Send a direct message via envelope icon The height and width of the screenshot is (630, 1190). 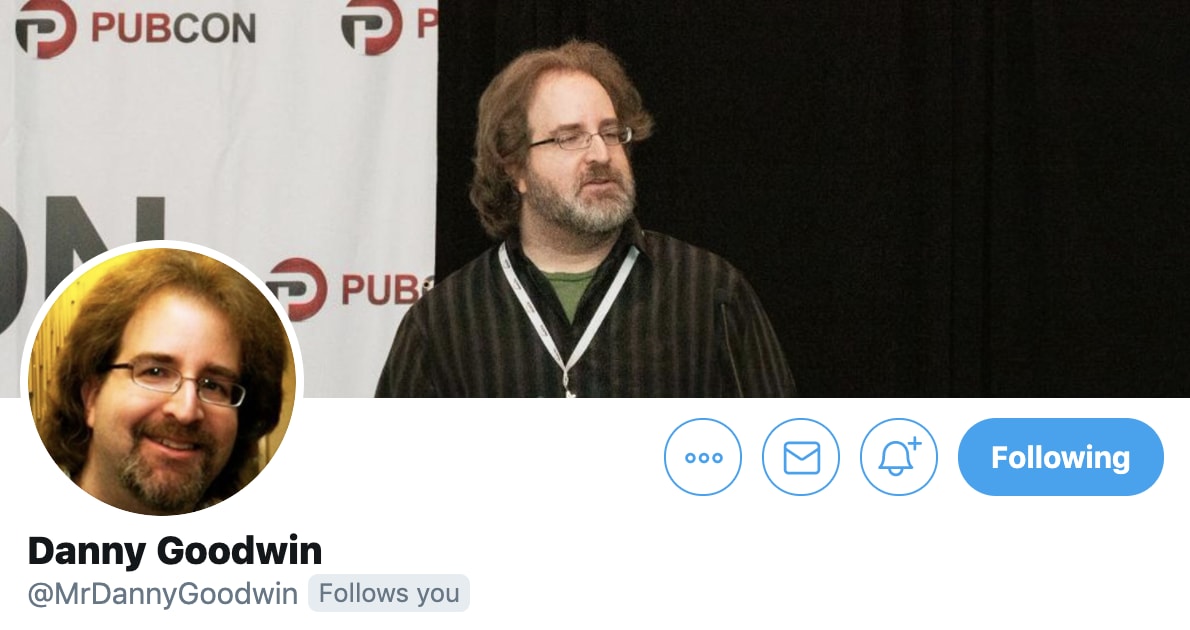(x=801, y=457)
